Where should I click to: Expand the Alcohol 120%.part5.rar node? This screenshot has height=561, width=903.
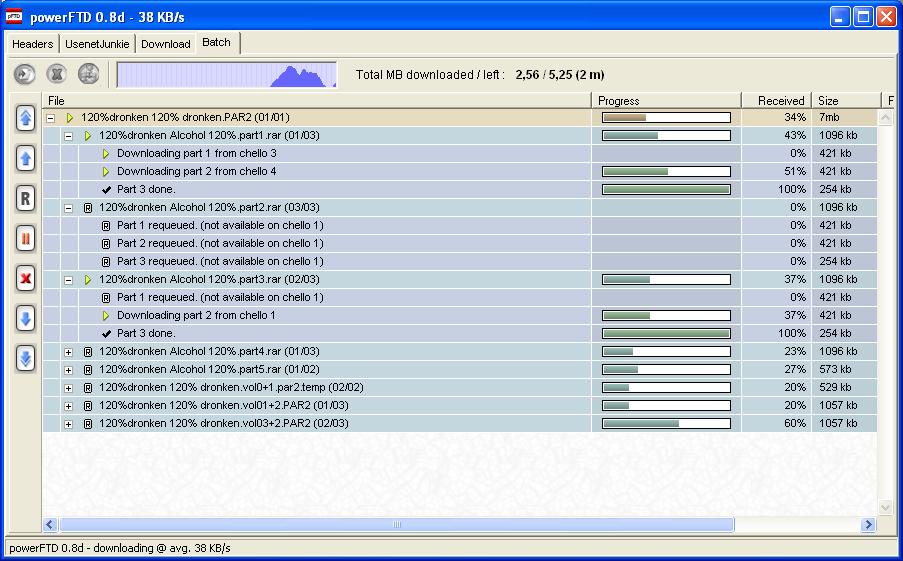tap(69, 370)
